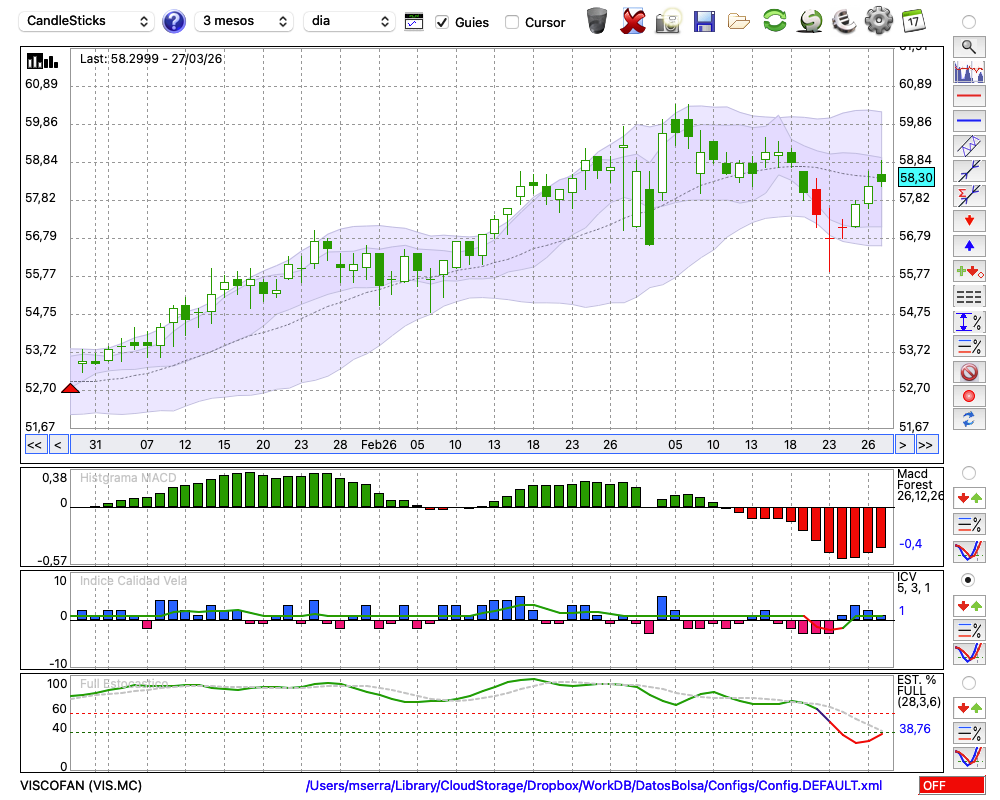Screen dimensions: 1000x800
Task: Jump to the end with '>>' button
Action: [x=926, y=445]
